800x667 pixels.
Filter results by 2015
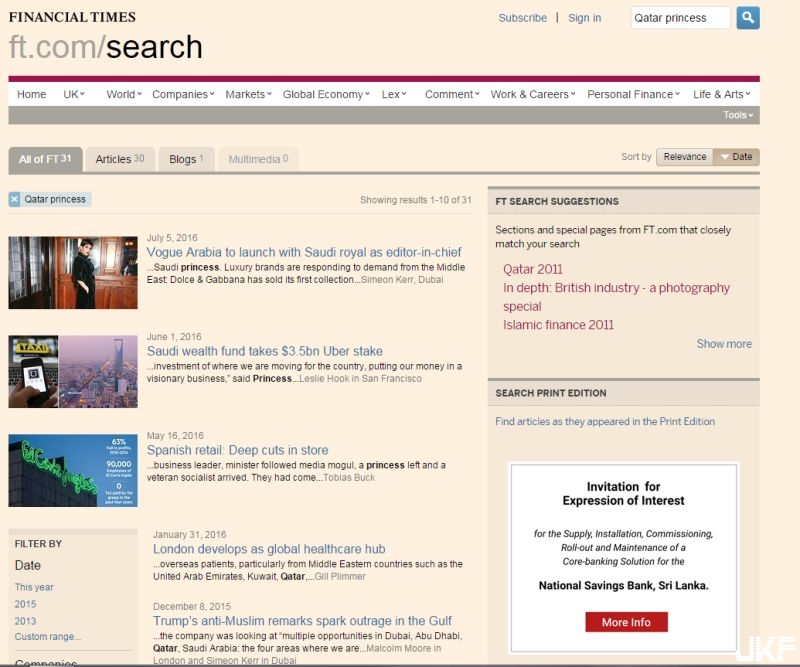26,604
